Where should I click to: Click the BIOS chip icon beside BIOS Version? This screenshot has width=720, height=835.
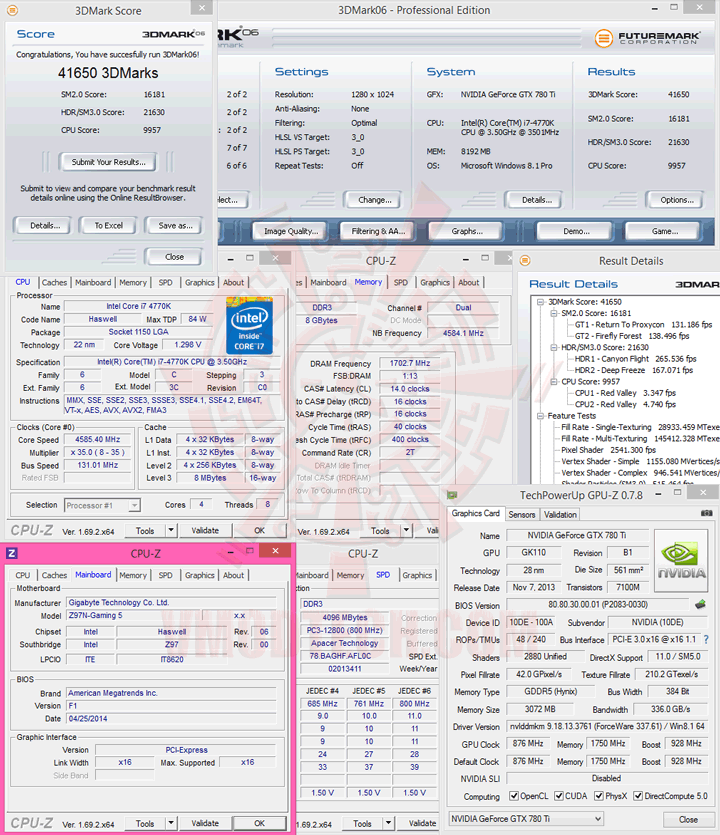(700, 604)
